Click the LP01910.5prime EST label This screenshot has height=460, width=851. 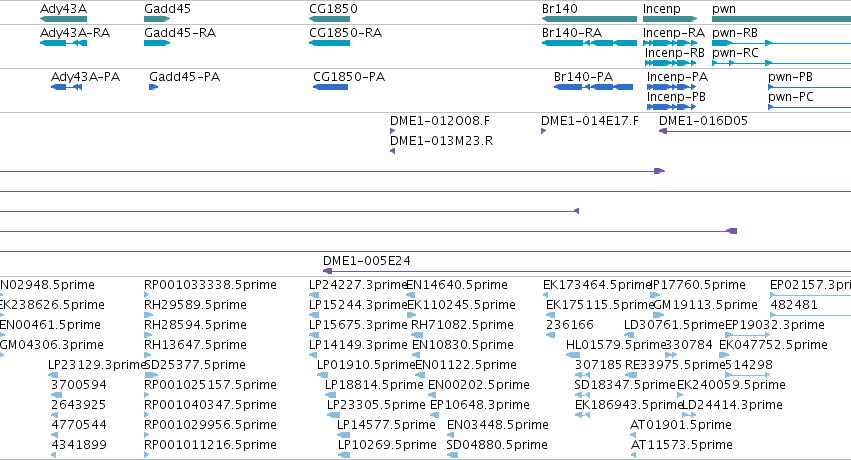[366, 365]
